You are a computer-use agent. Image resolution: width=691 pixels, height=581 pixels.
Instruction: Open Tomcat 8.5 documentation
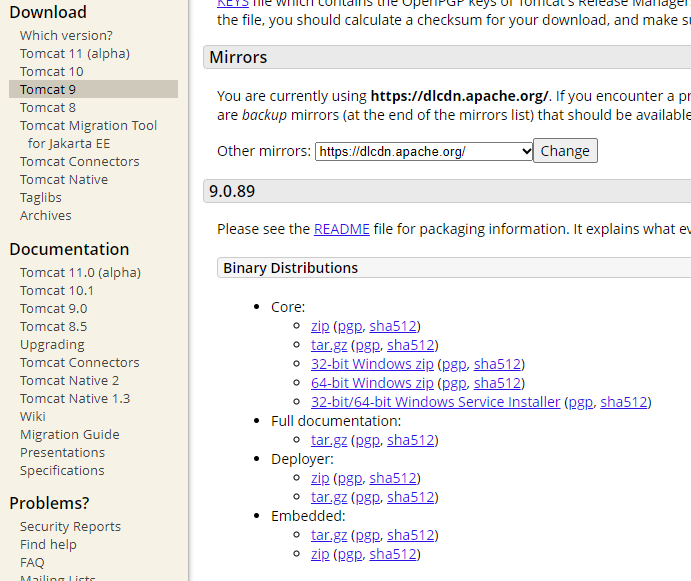click(x=53, y=327)
